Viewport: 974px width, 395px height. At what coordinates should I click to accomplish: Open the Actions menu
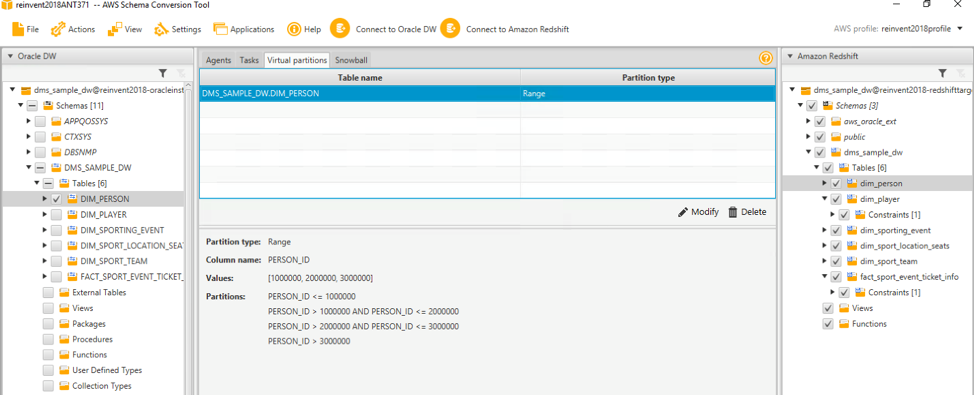(x=73, y=29)
